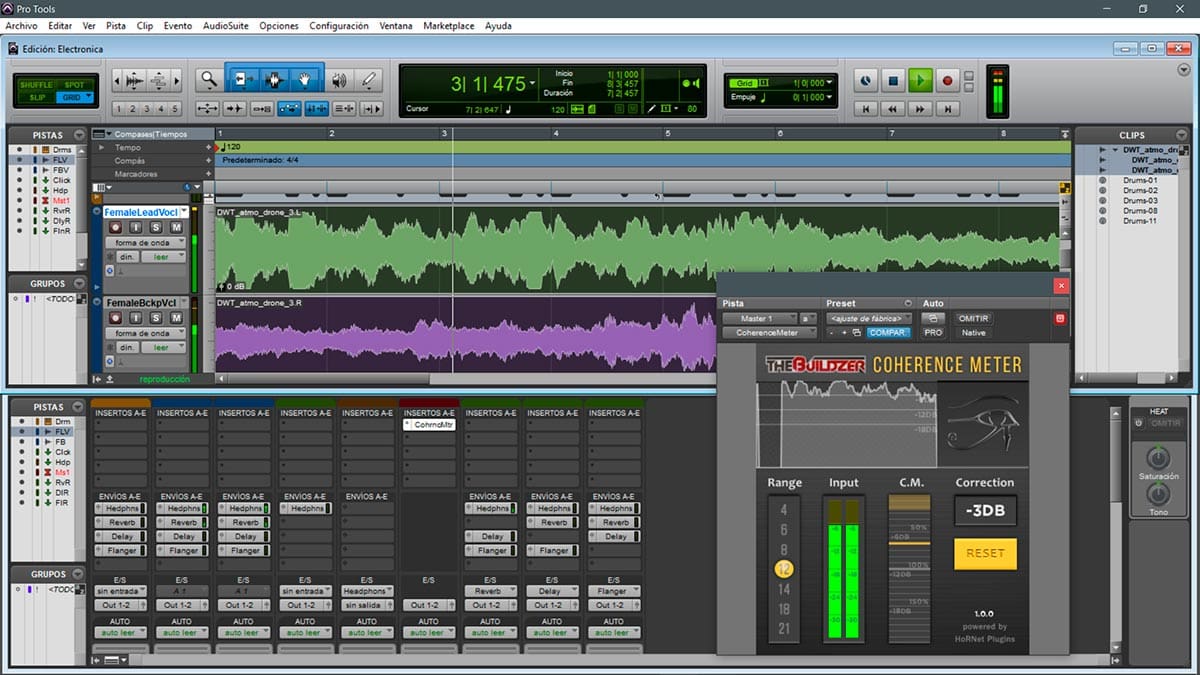Select the Selector waveform tool
The width and height of the screenshot is (1200, 675).
pyautogui.click(x=274, y=80)
